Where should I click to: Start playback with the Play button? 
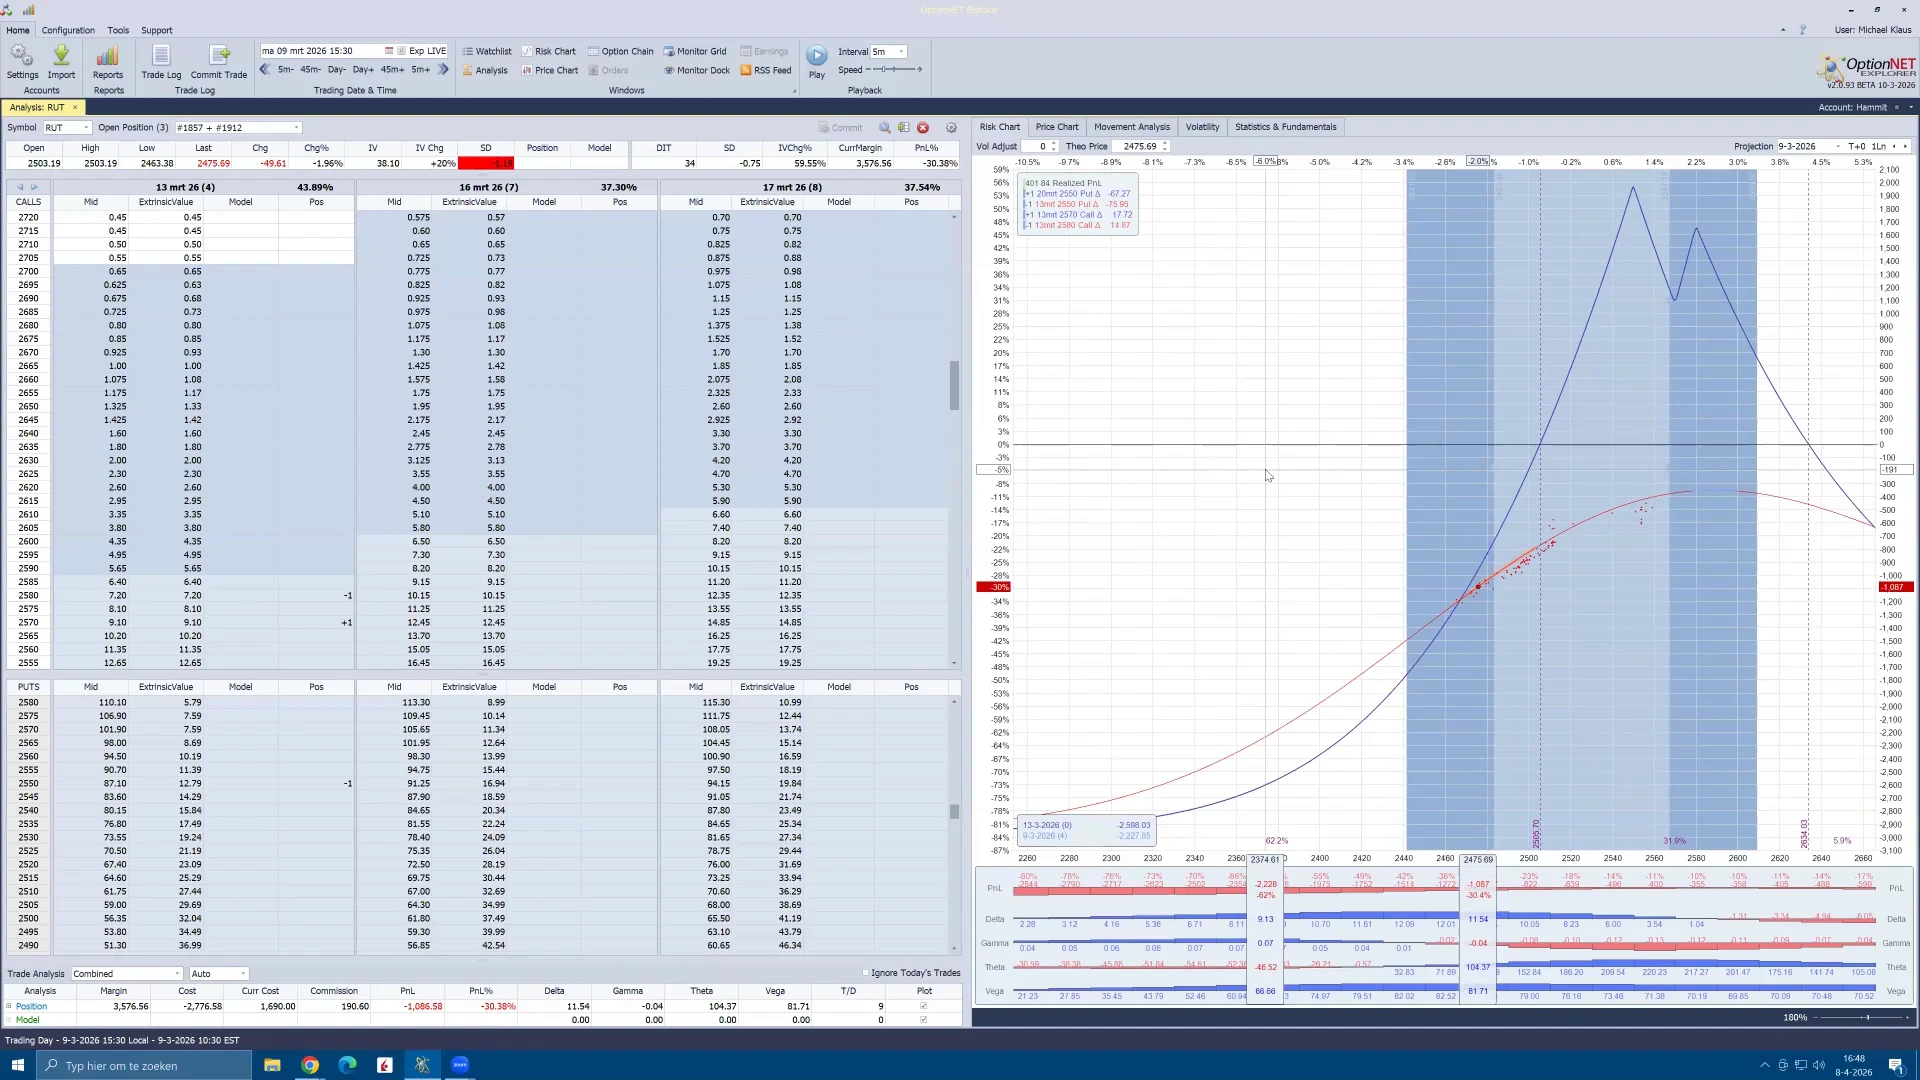click(x=817, y=60)
